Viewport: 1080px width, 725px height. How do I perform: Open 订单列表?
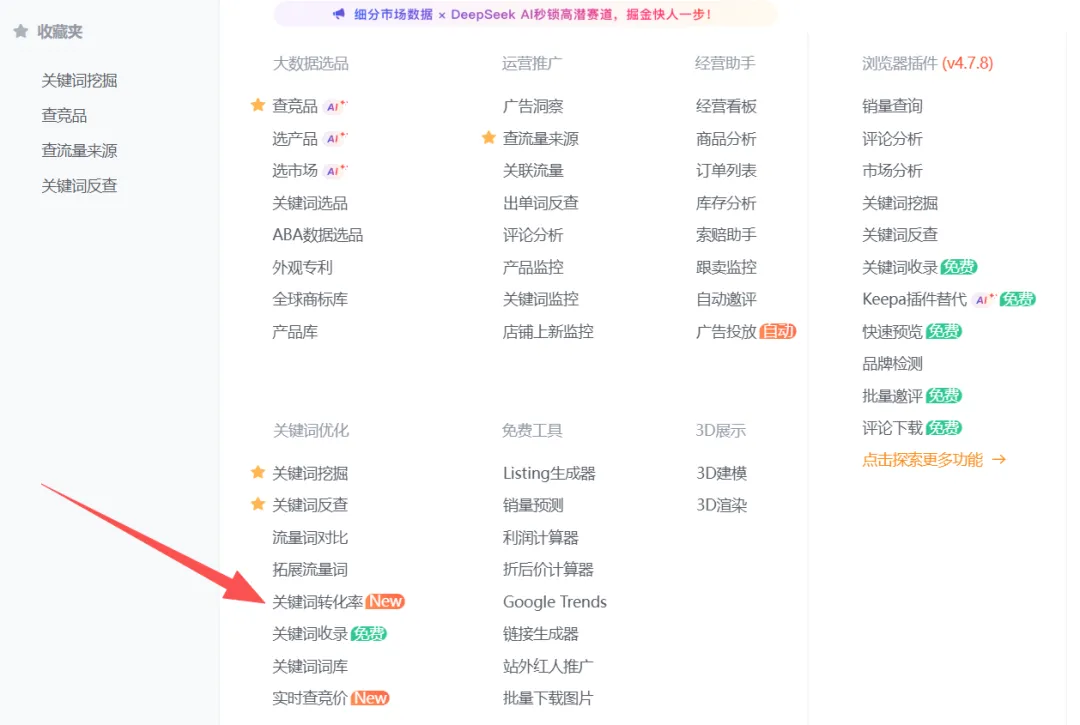point(726,171)
